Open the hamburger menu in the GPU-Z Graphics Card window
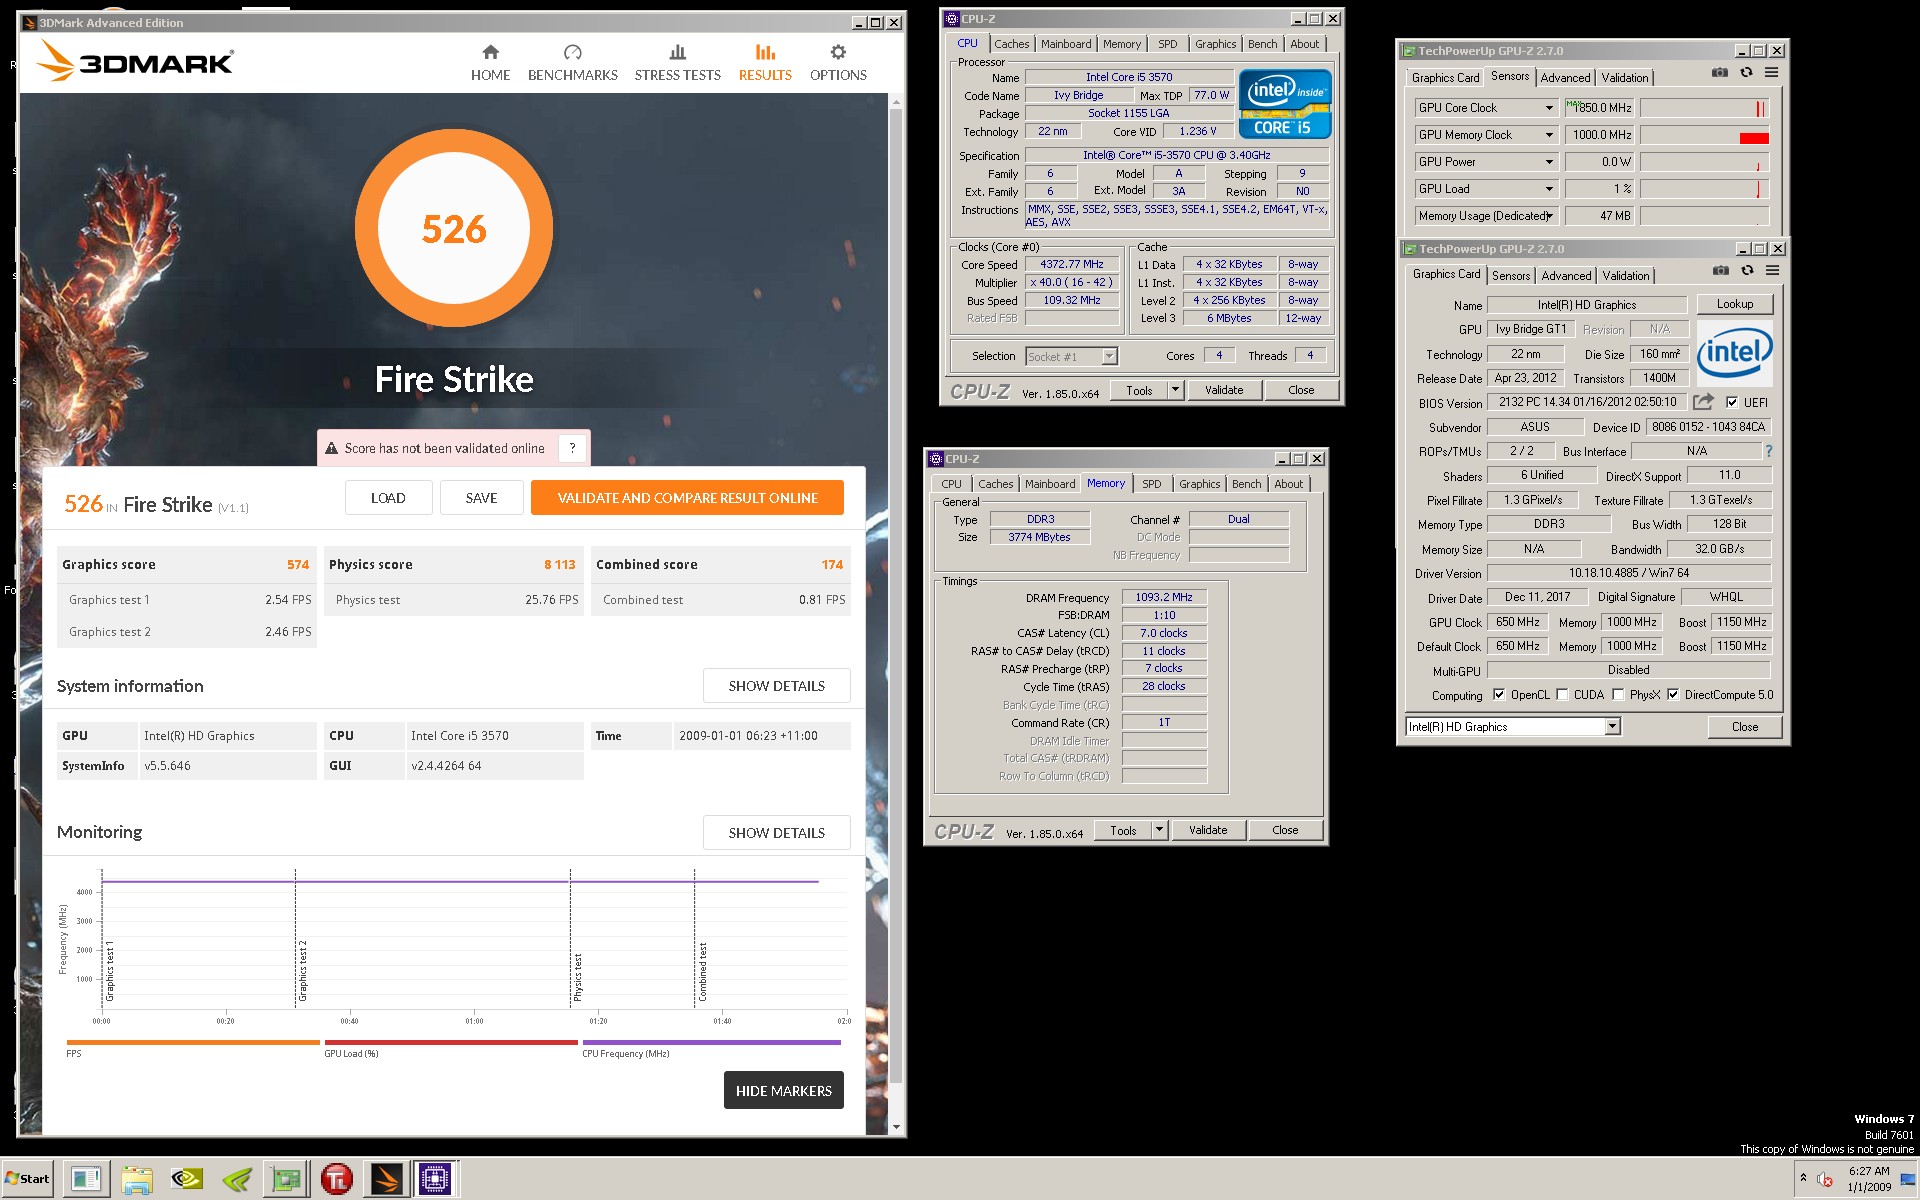Image resolution: width=1920 pixels, height=1200 pixels. [1772, 271]
